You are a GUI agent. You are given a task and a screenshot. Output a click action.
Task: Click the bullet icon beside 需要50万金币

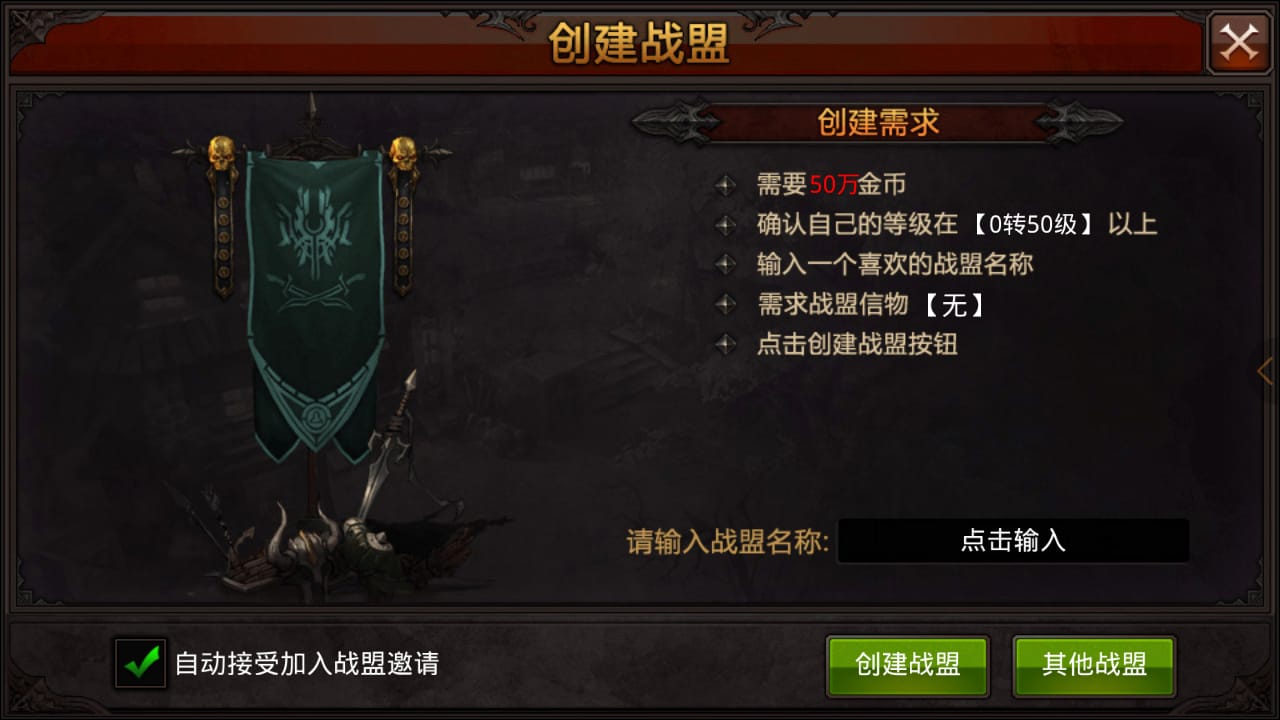pos(726,185)
